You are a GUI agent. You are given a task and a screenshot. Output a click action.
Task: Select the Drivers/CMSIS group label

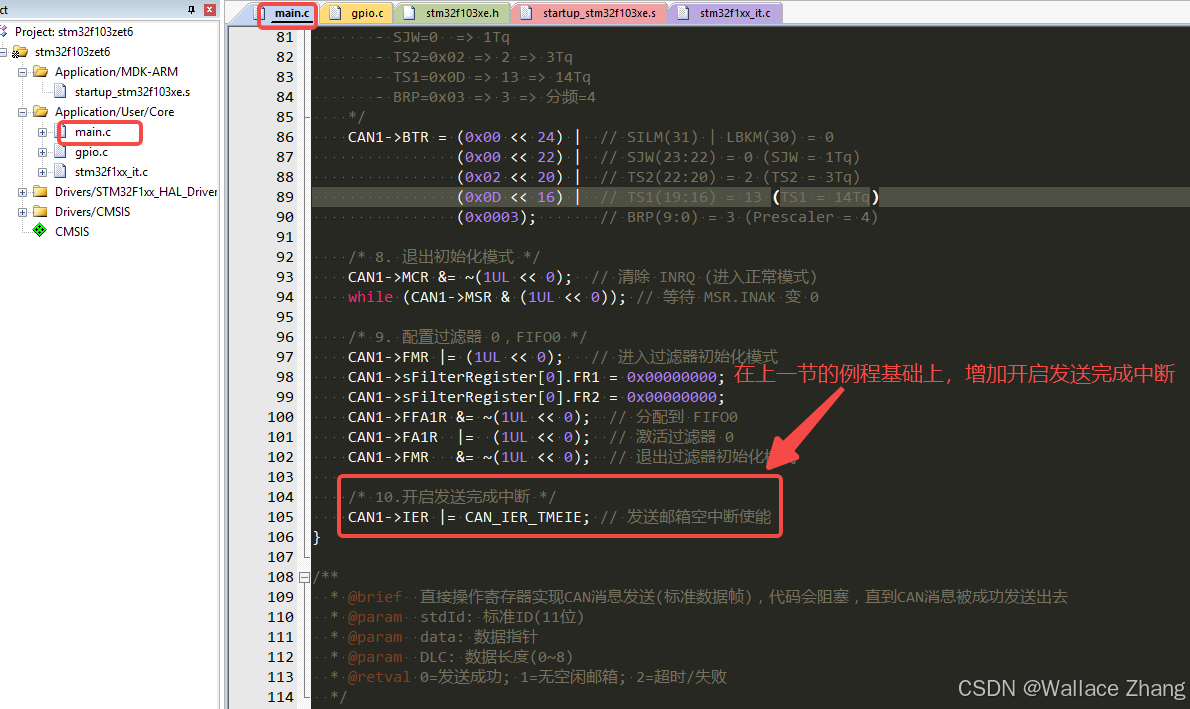[x=92, y=212]
